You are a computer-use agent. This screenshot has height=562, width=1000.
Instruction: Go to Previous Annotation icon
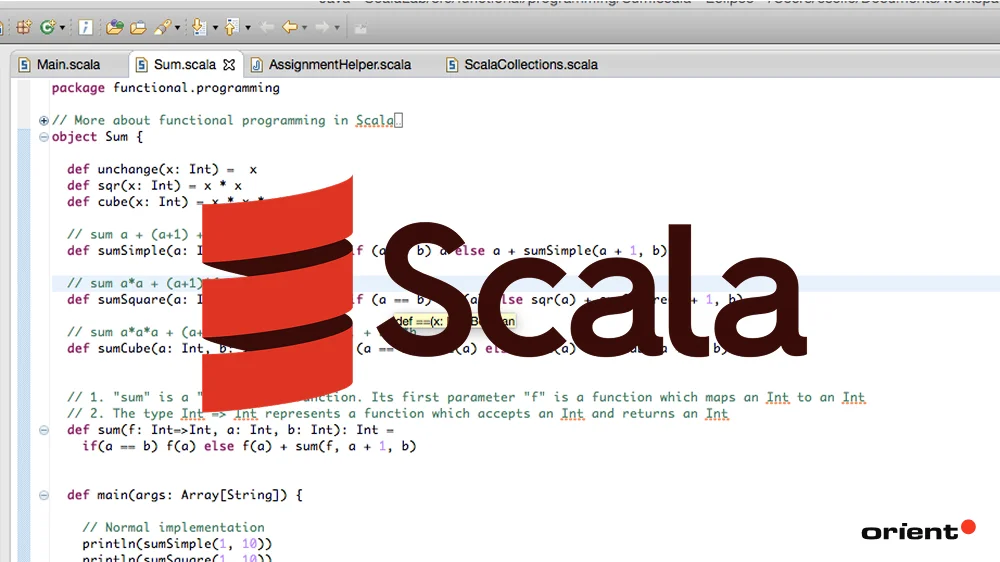pyautogui.click(x=231, y=27)
